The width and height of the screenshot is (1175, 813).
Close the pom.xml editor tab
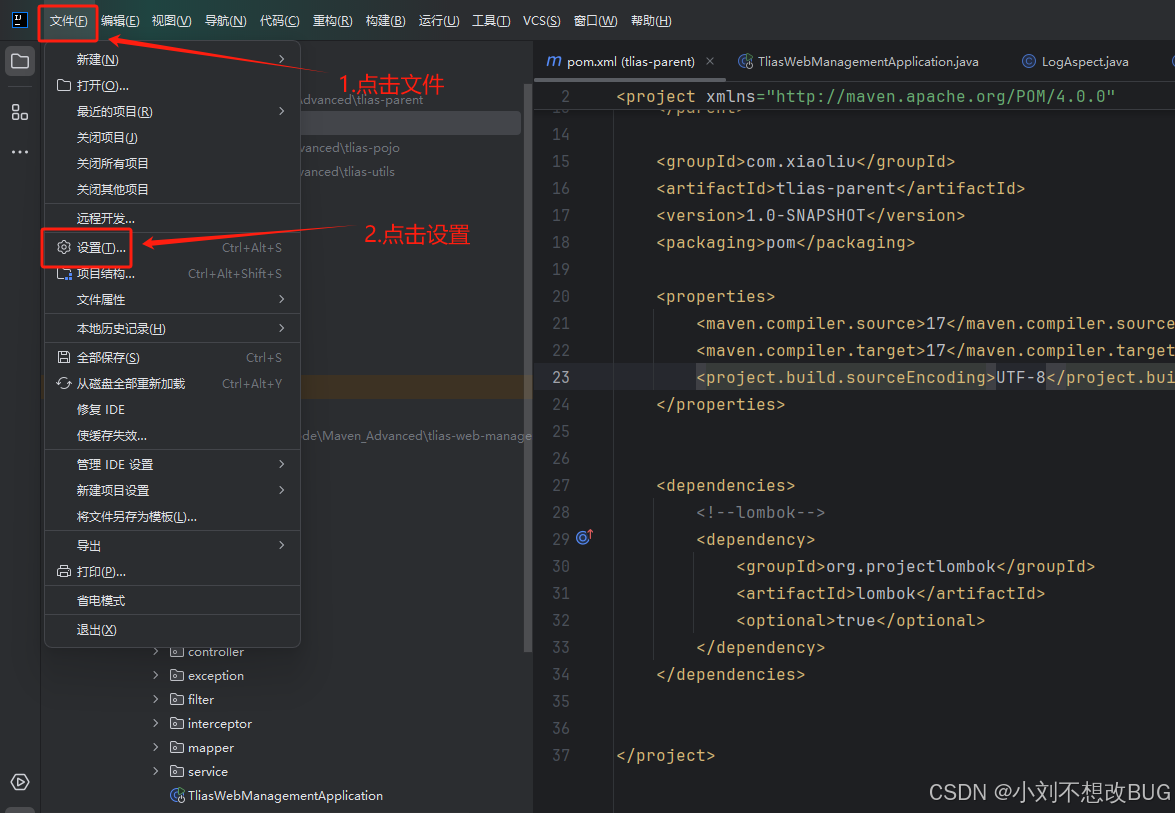(710, 61)
